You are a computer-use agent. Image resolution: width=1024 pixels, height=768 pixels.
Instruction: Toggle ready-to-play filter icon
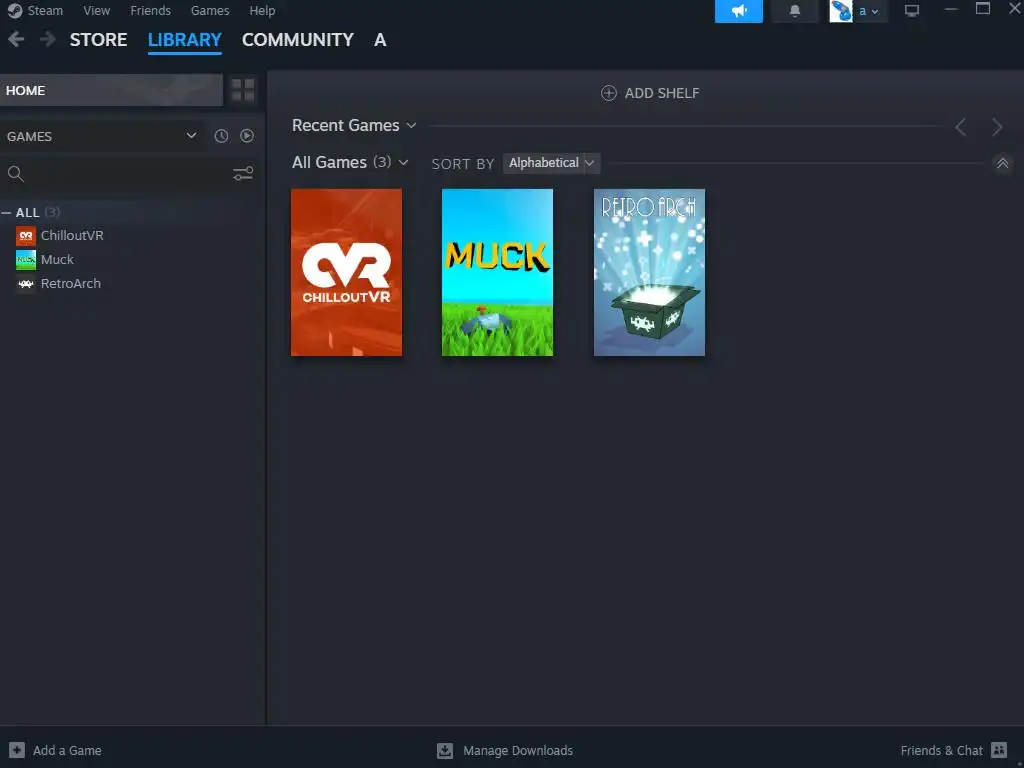pyautogui.click(x=247, y=136)
